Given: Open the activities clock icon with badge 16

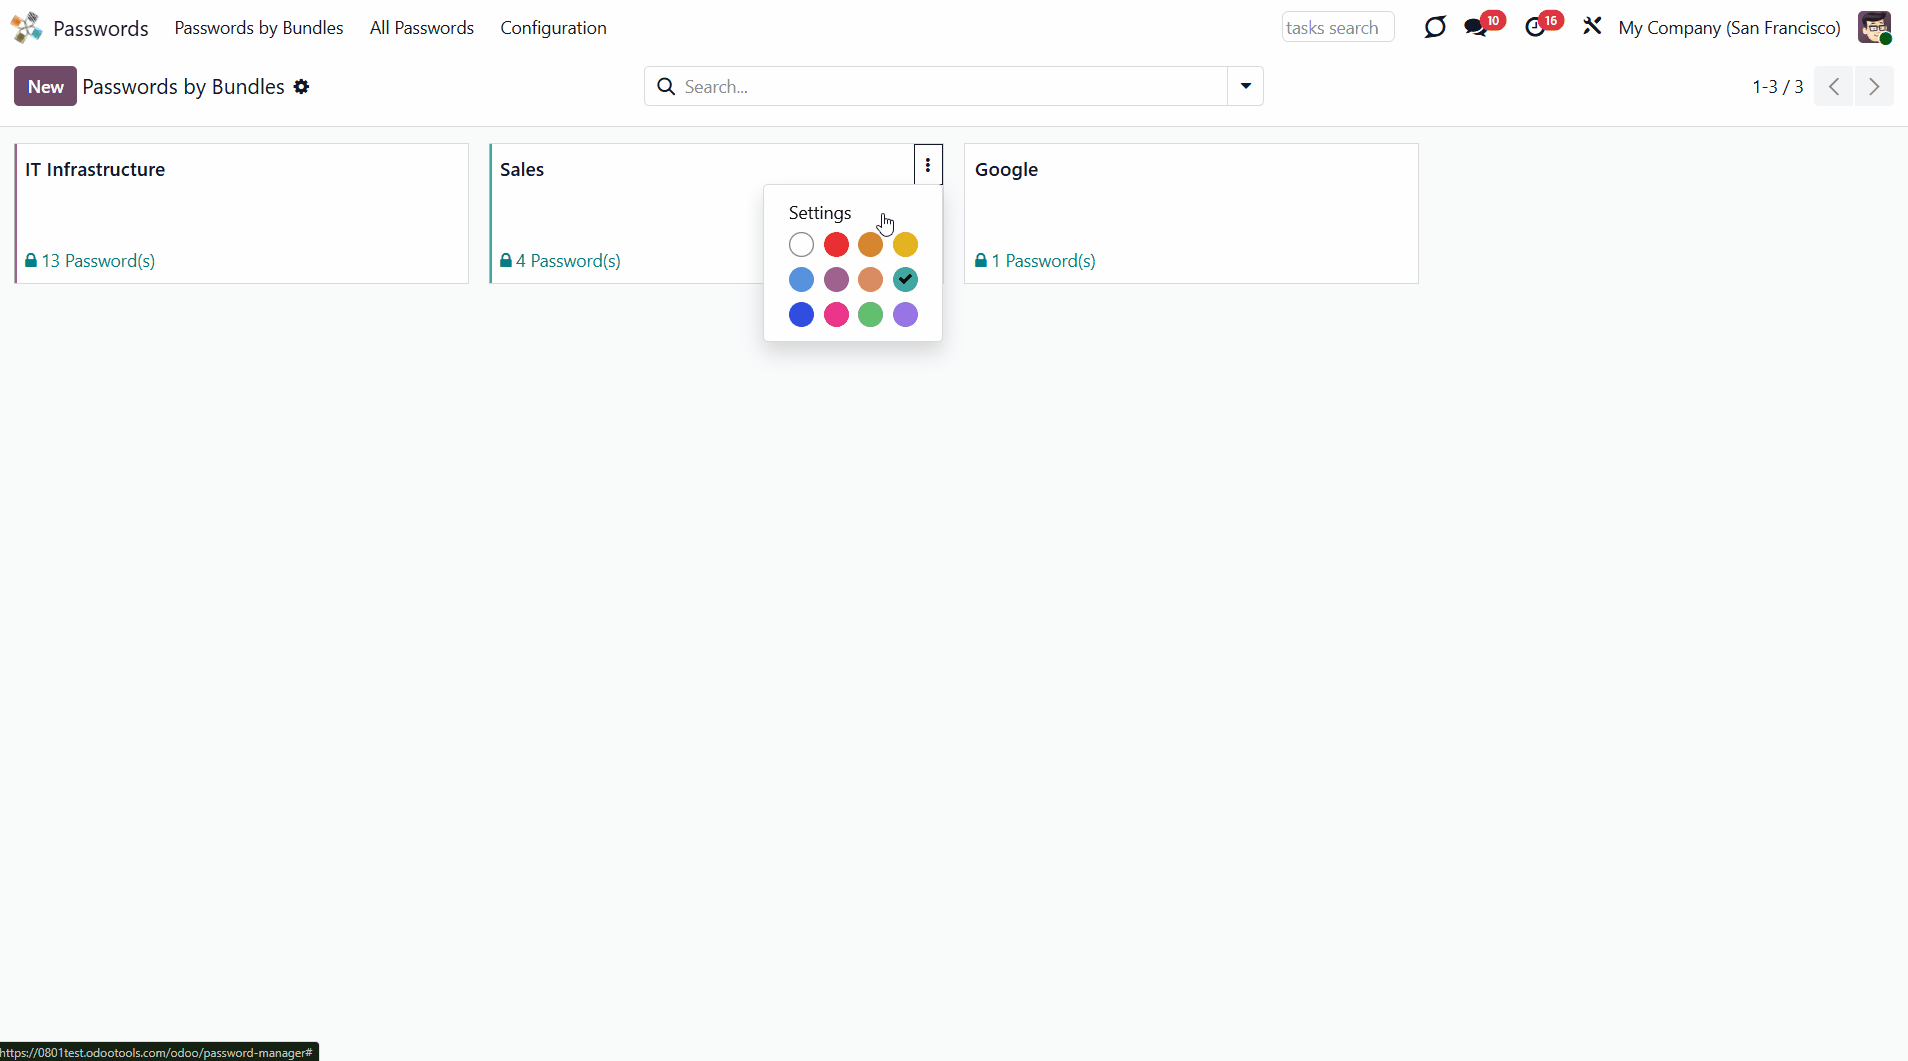Looking at the screenshot, I should click(x=1535, y=27).
